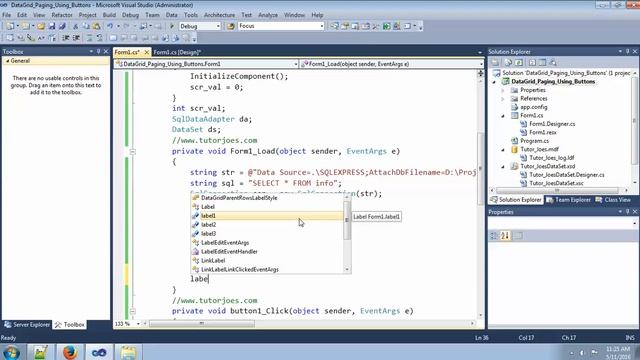Viewport: 640px width, 360px height.
Task: Toggle Properties panel auto-hide pin
Action: coord(627,212)
